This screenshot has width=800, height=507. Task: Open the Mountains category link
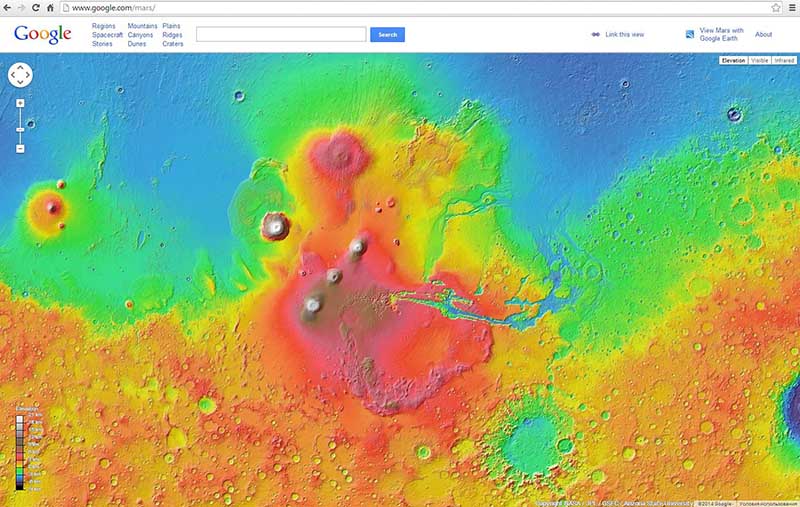(142, 25)
